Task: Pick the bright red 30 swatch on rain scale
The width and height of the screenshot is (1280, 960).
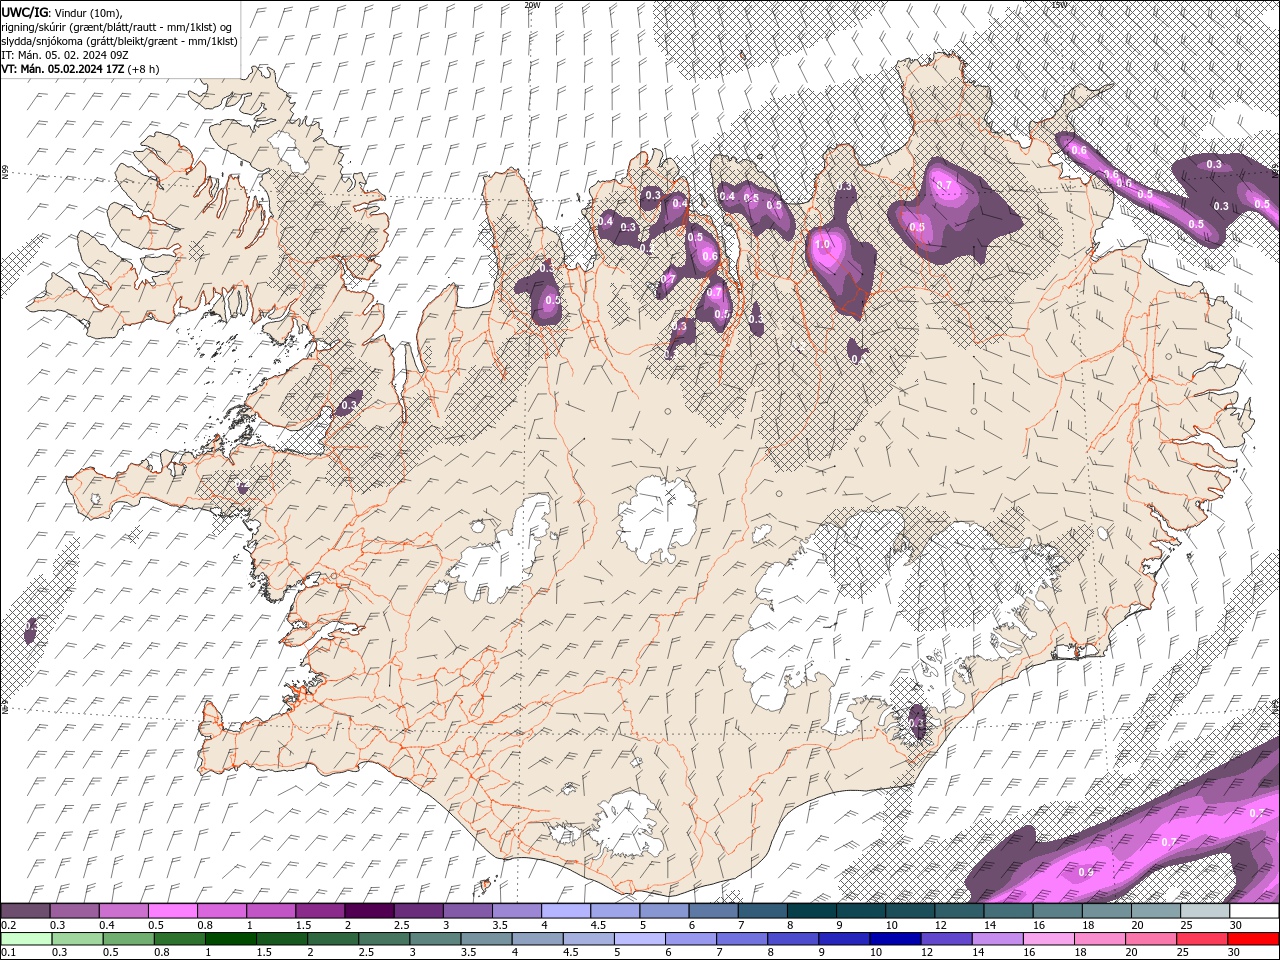Action: 1253,938
